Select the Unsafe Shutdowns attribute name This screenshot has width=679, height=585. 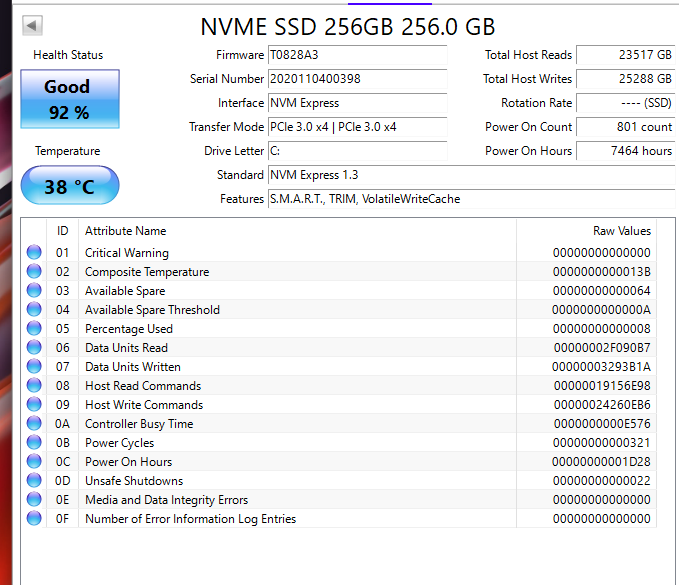click(x=134, y=481)
